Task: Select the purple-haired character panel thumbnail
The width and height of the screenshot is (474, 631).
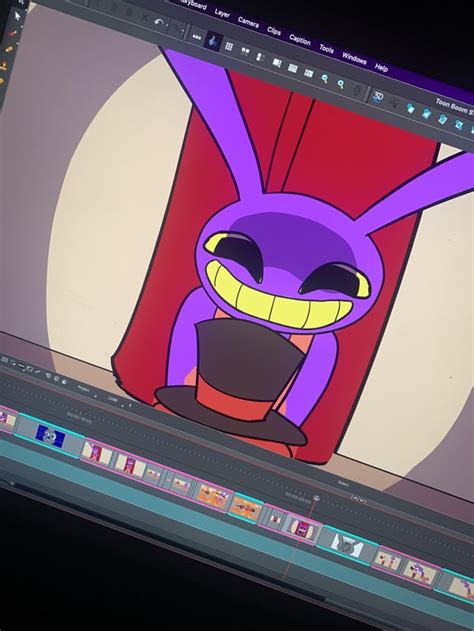Action: [x=420, y=572]
